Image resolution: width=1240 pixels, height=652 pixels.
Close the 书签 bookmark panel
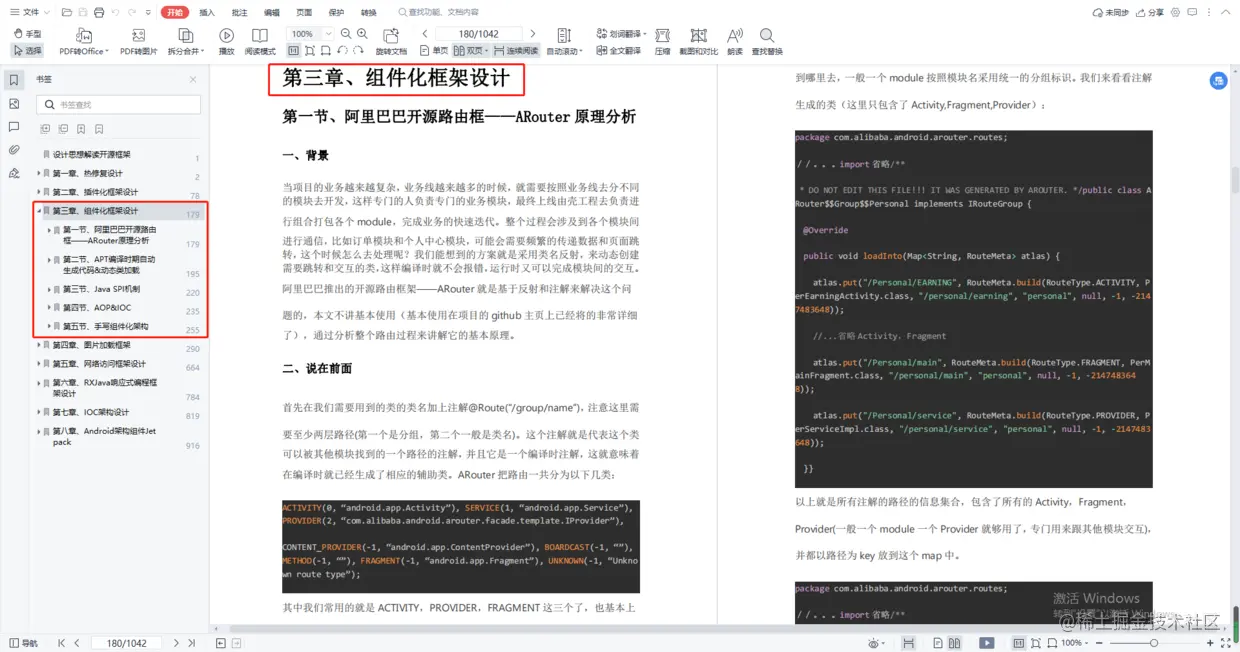193,80
